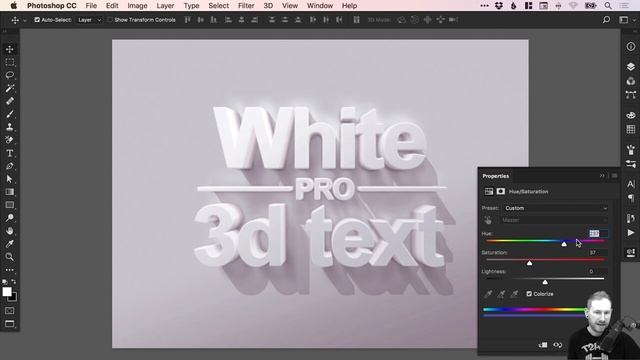Screen dimensions: 640x360
Task: Open the Layer menu
Action: pyautogui.click(x=165, y=6)
